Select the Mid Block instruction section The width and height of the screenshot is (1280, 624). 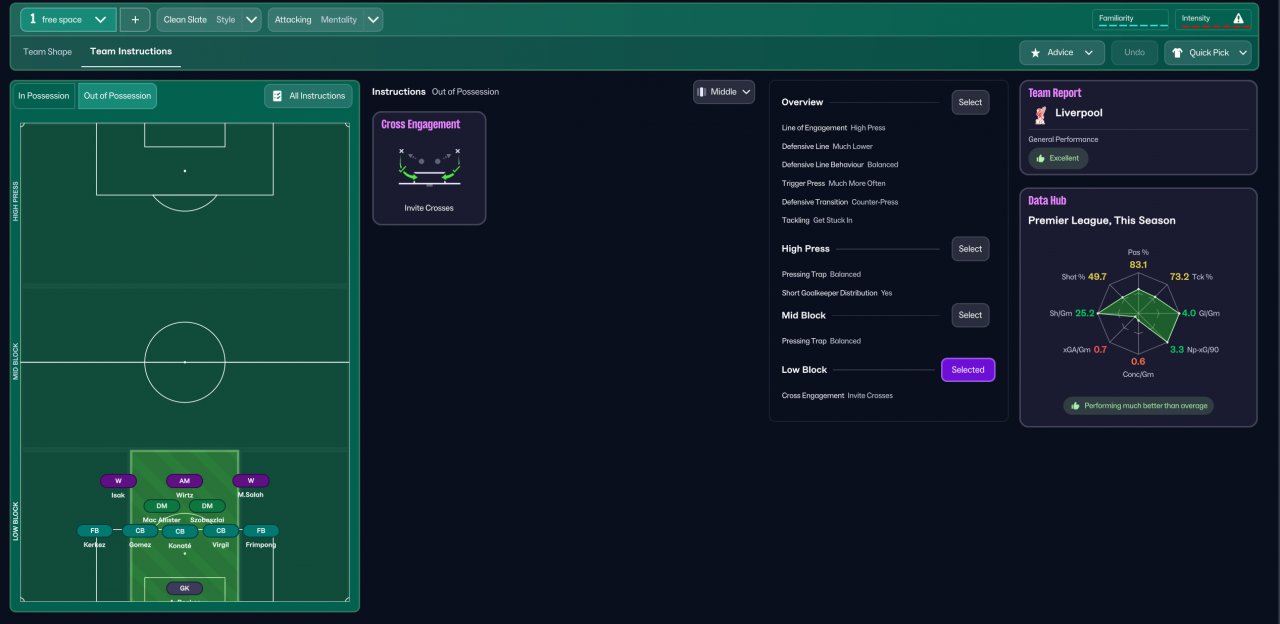point(970,315)
